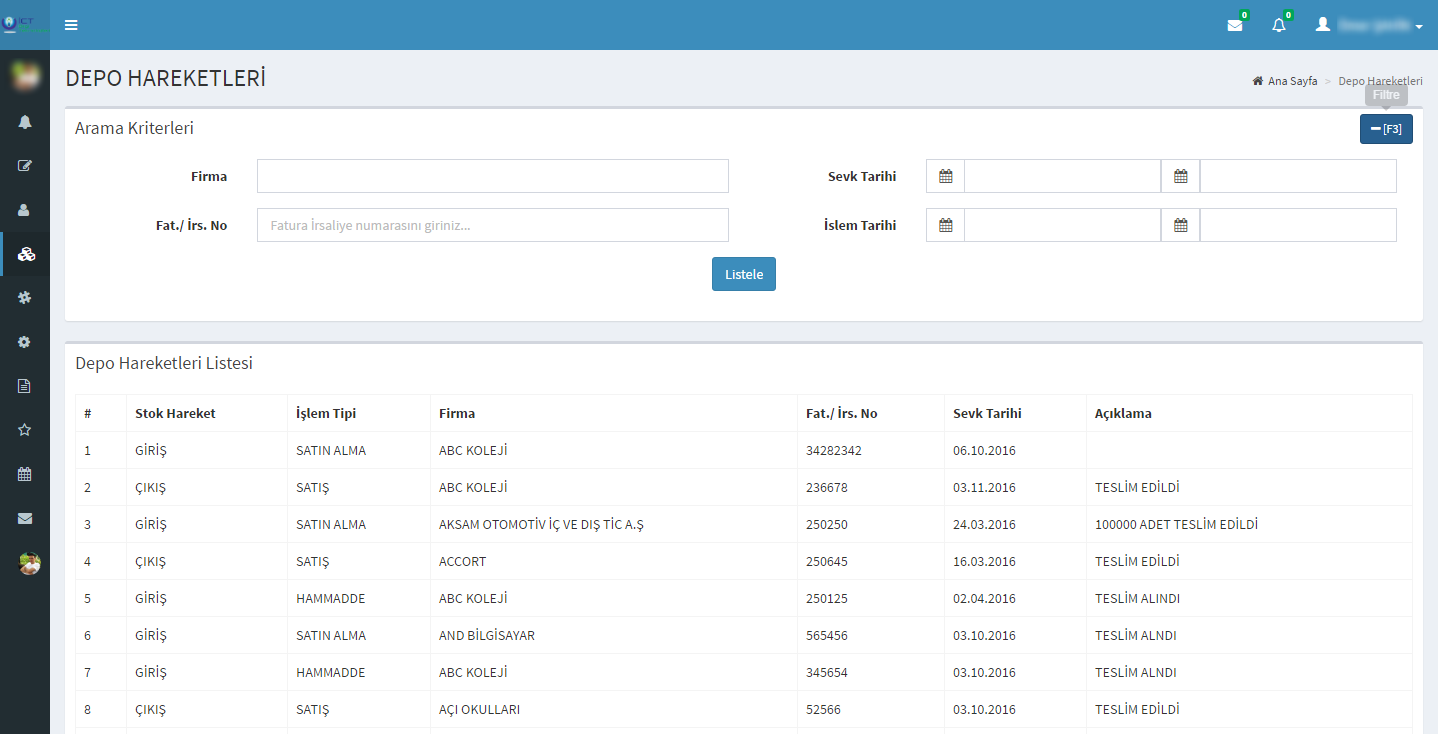Open the sidebar envelope icon

(25, 518)
